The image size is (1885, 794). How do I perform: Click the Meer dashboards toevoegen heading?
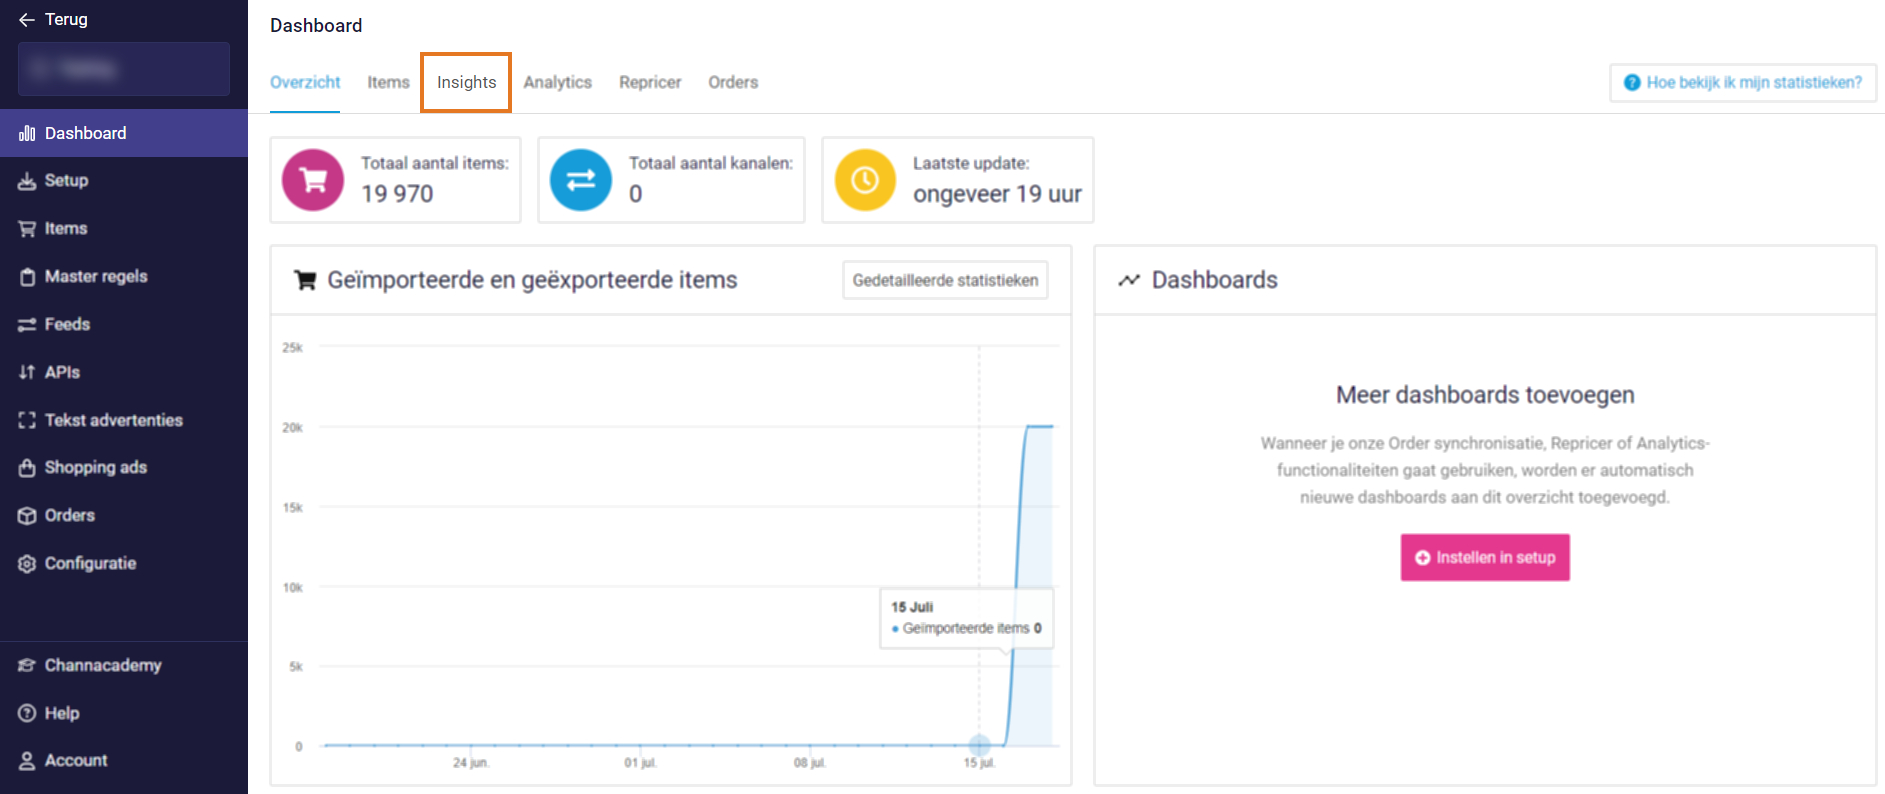pos(1485,395)
